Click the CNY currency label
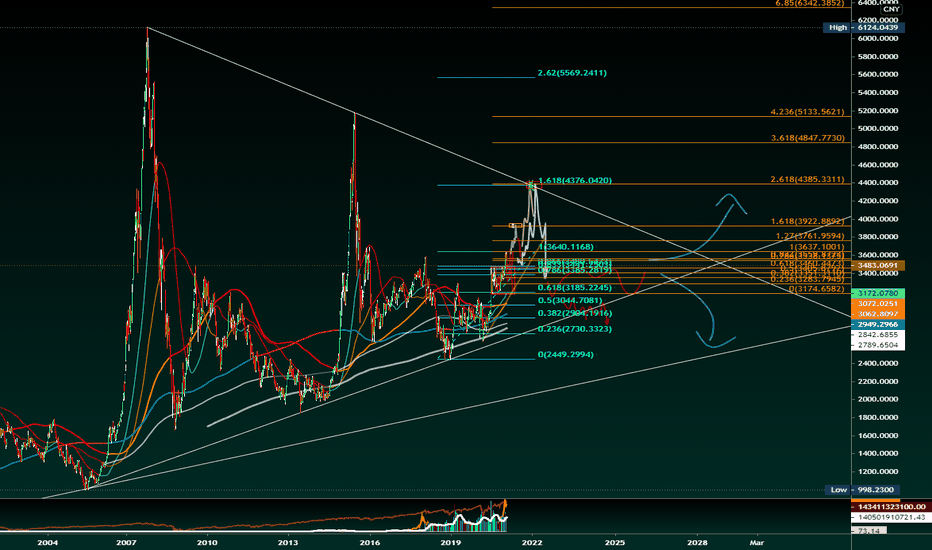The image size is (932, 550). (x=891, y=10)
